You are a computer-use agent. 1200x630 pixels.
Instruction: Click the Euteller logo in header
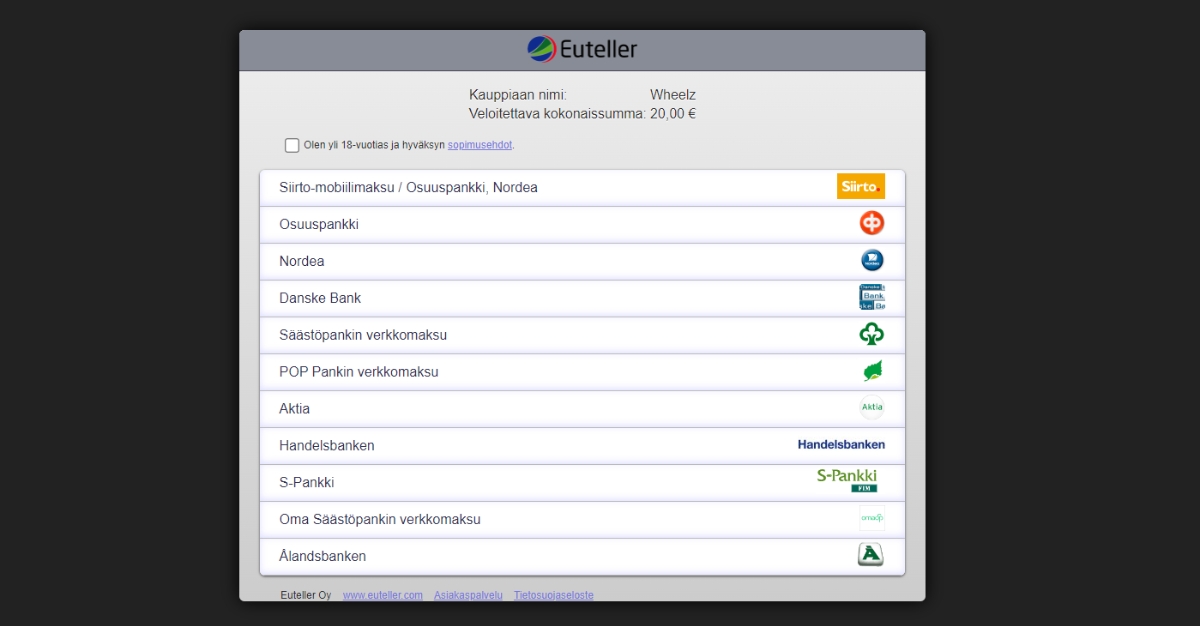[582, 49]
